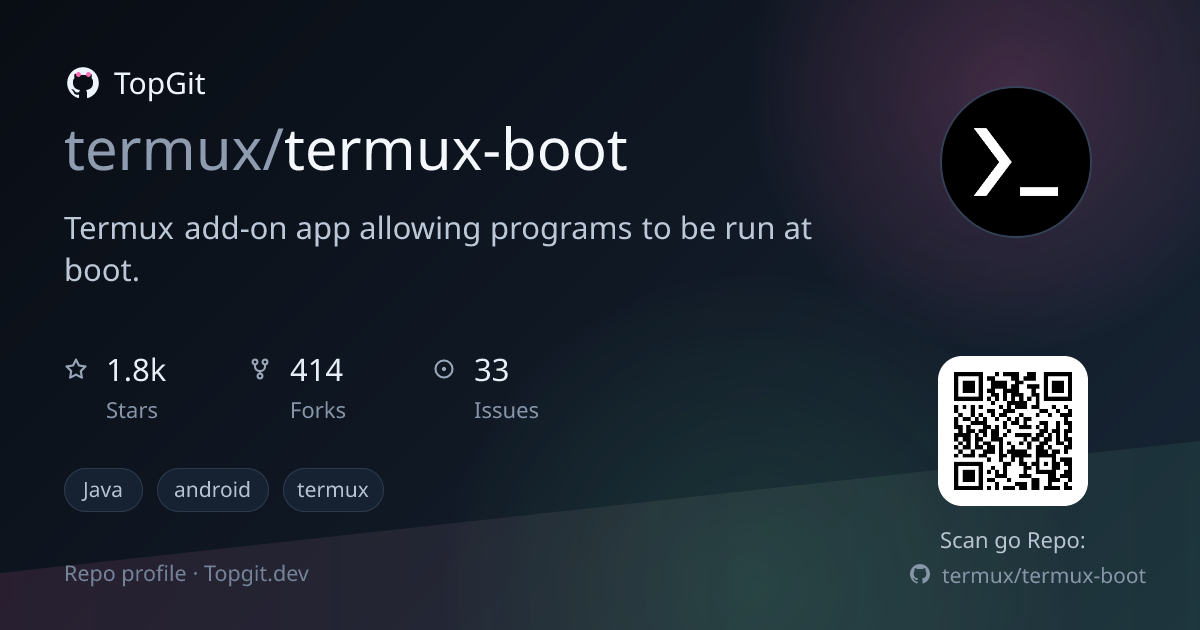This screenshot has height=630, width=1200.
Task: Click the Termux terminal prompt avatar
Action: (x=1015, y=161)
